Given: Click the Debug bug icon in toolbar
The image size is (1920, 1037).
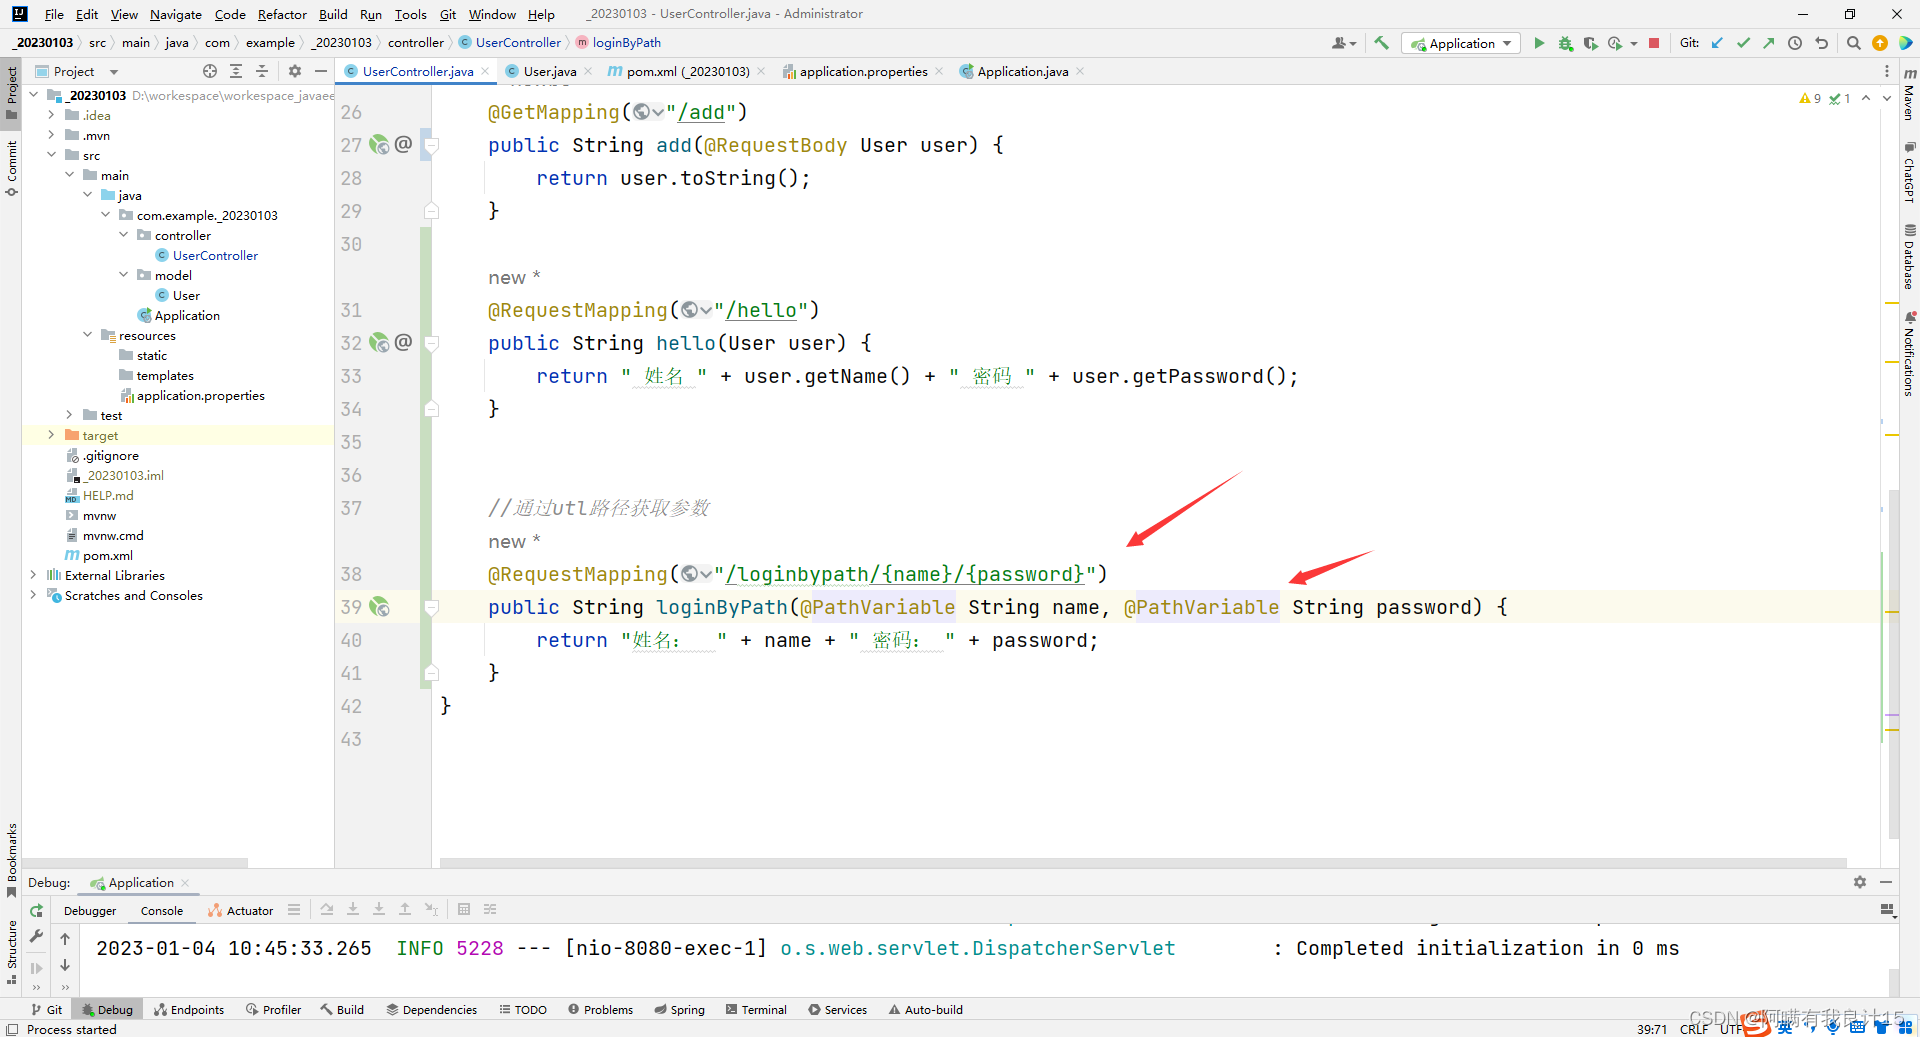Looking at the screenshot, I should pos(1565,43).
